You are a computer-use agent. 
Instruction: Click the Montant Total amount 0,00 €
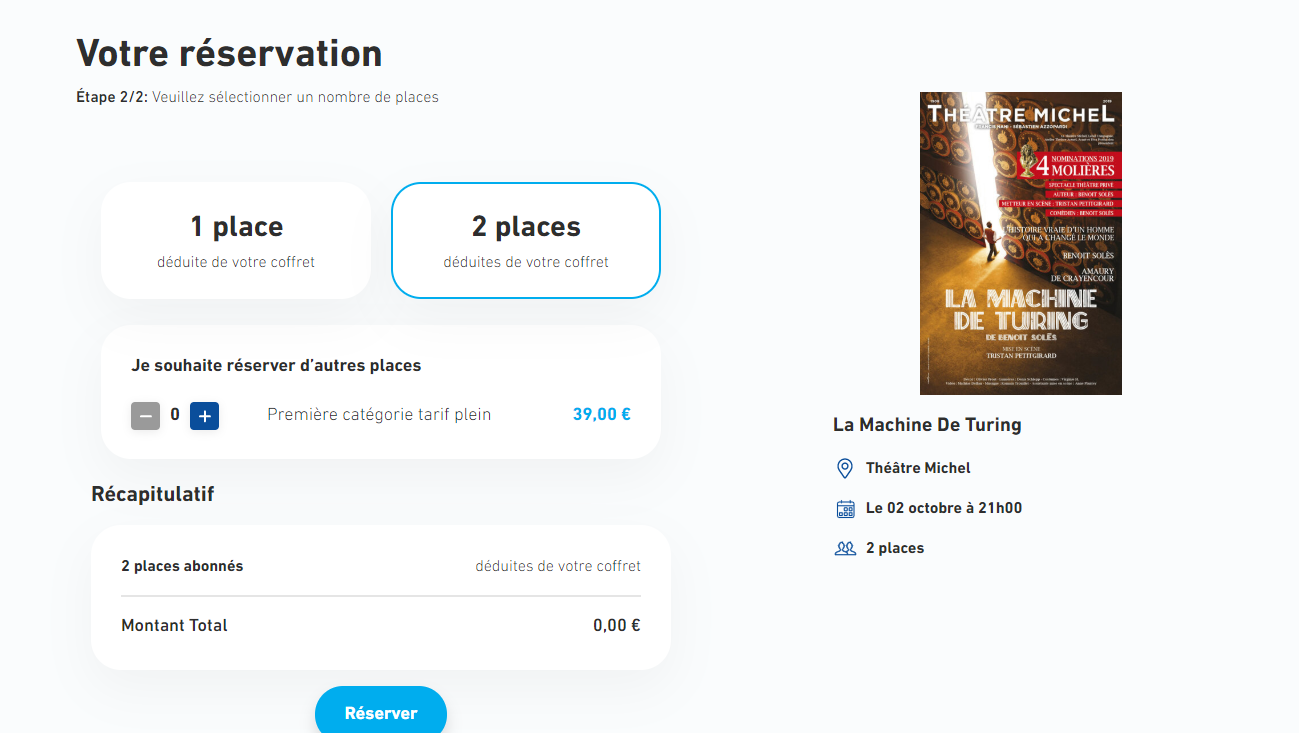point(616,626)
